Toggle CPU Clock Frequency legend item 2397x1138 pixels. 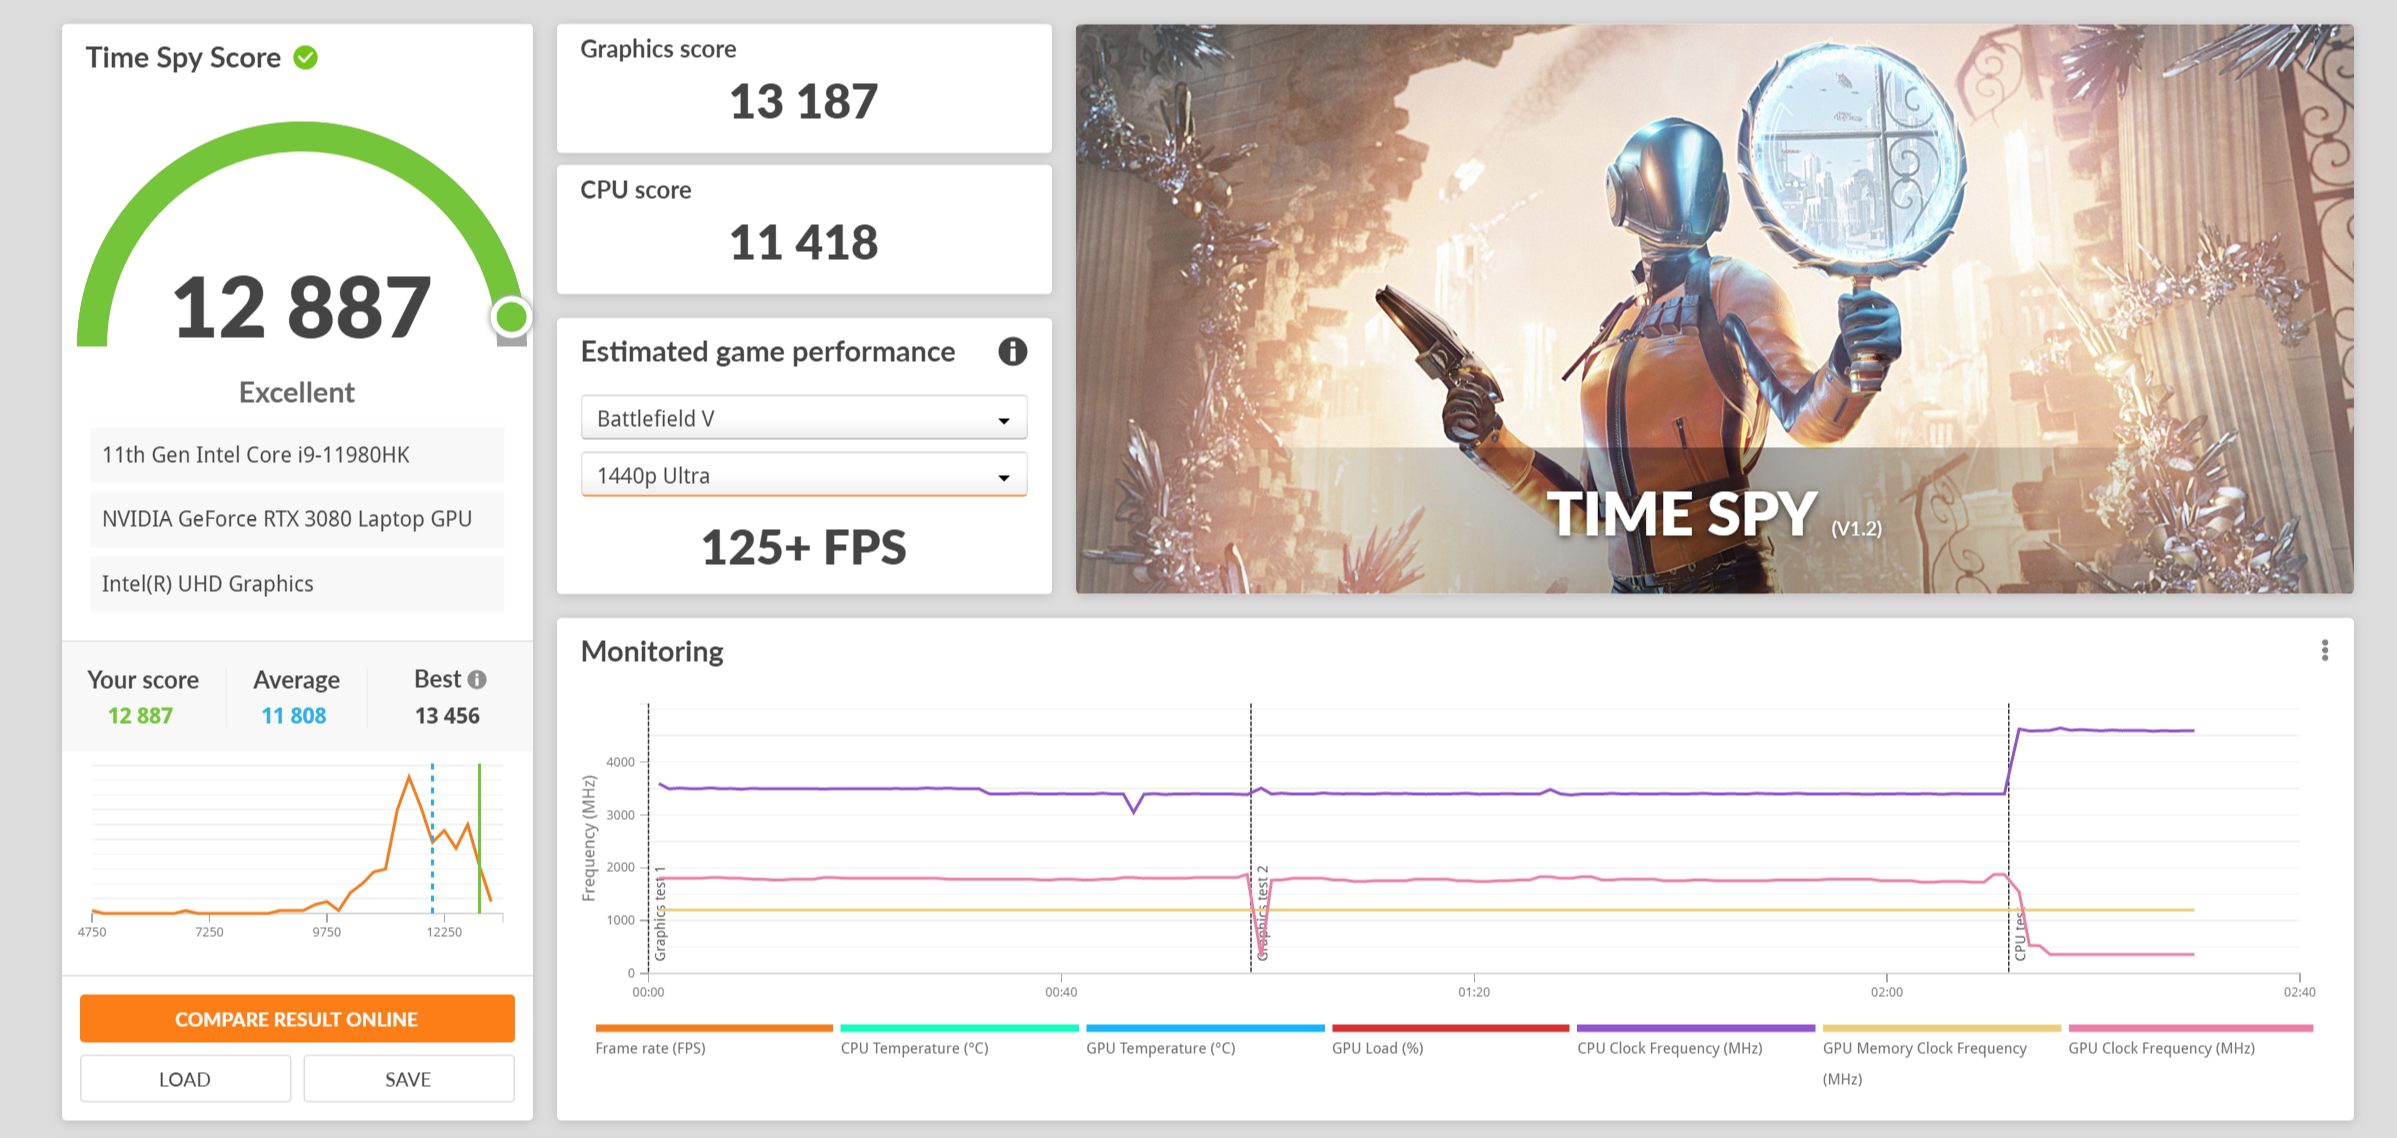click(x=1669, y=1047)
